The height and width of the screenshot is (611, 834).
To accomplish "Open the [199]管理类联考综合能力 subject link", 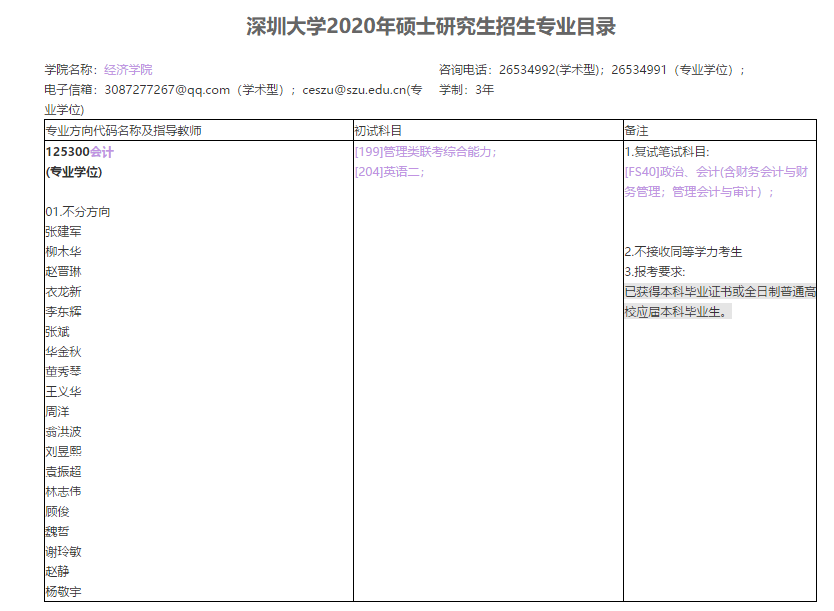I will point(425,152).
